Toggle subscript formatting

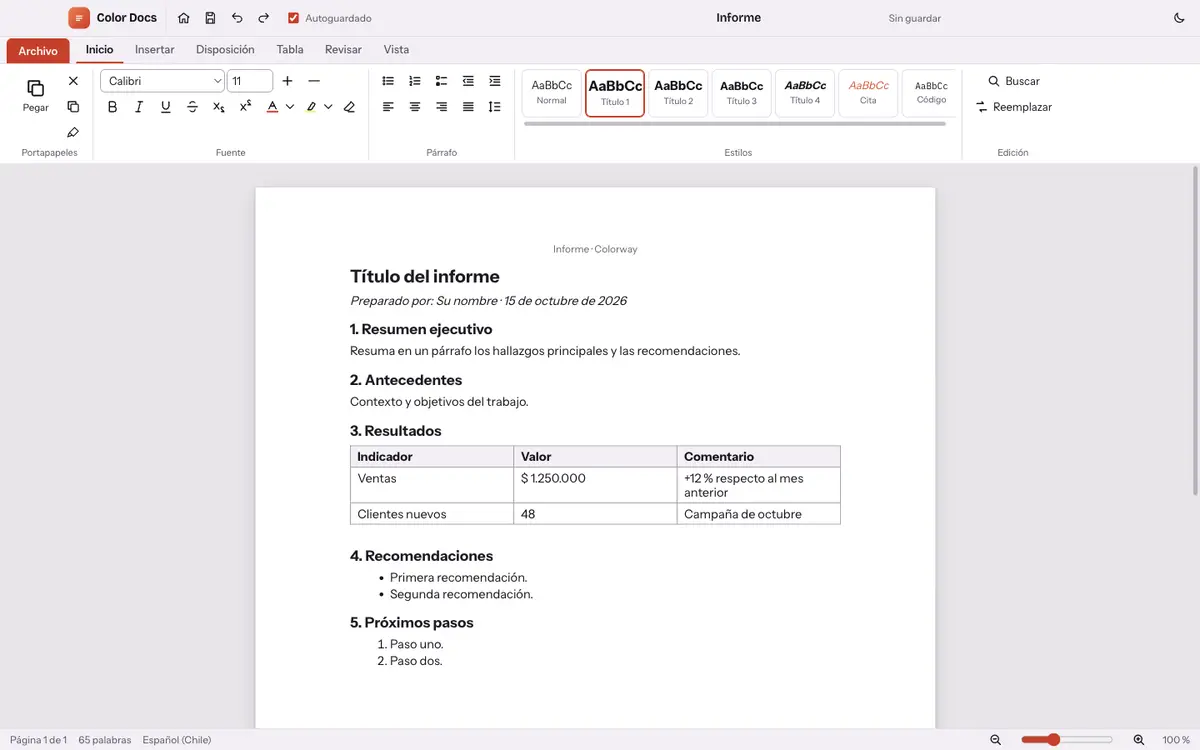click(x=219, y=107)
